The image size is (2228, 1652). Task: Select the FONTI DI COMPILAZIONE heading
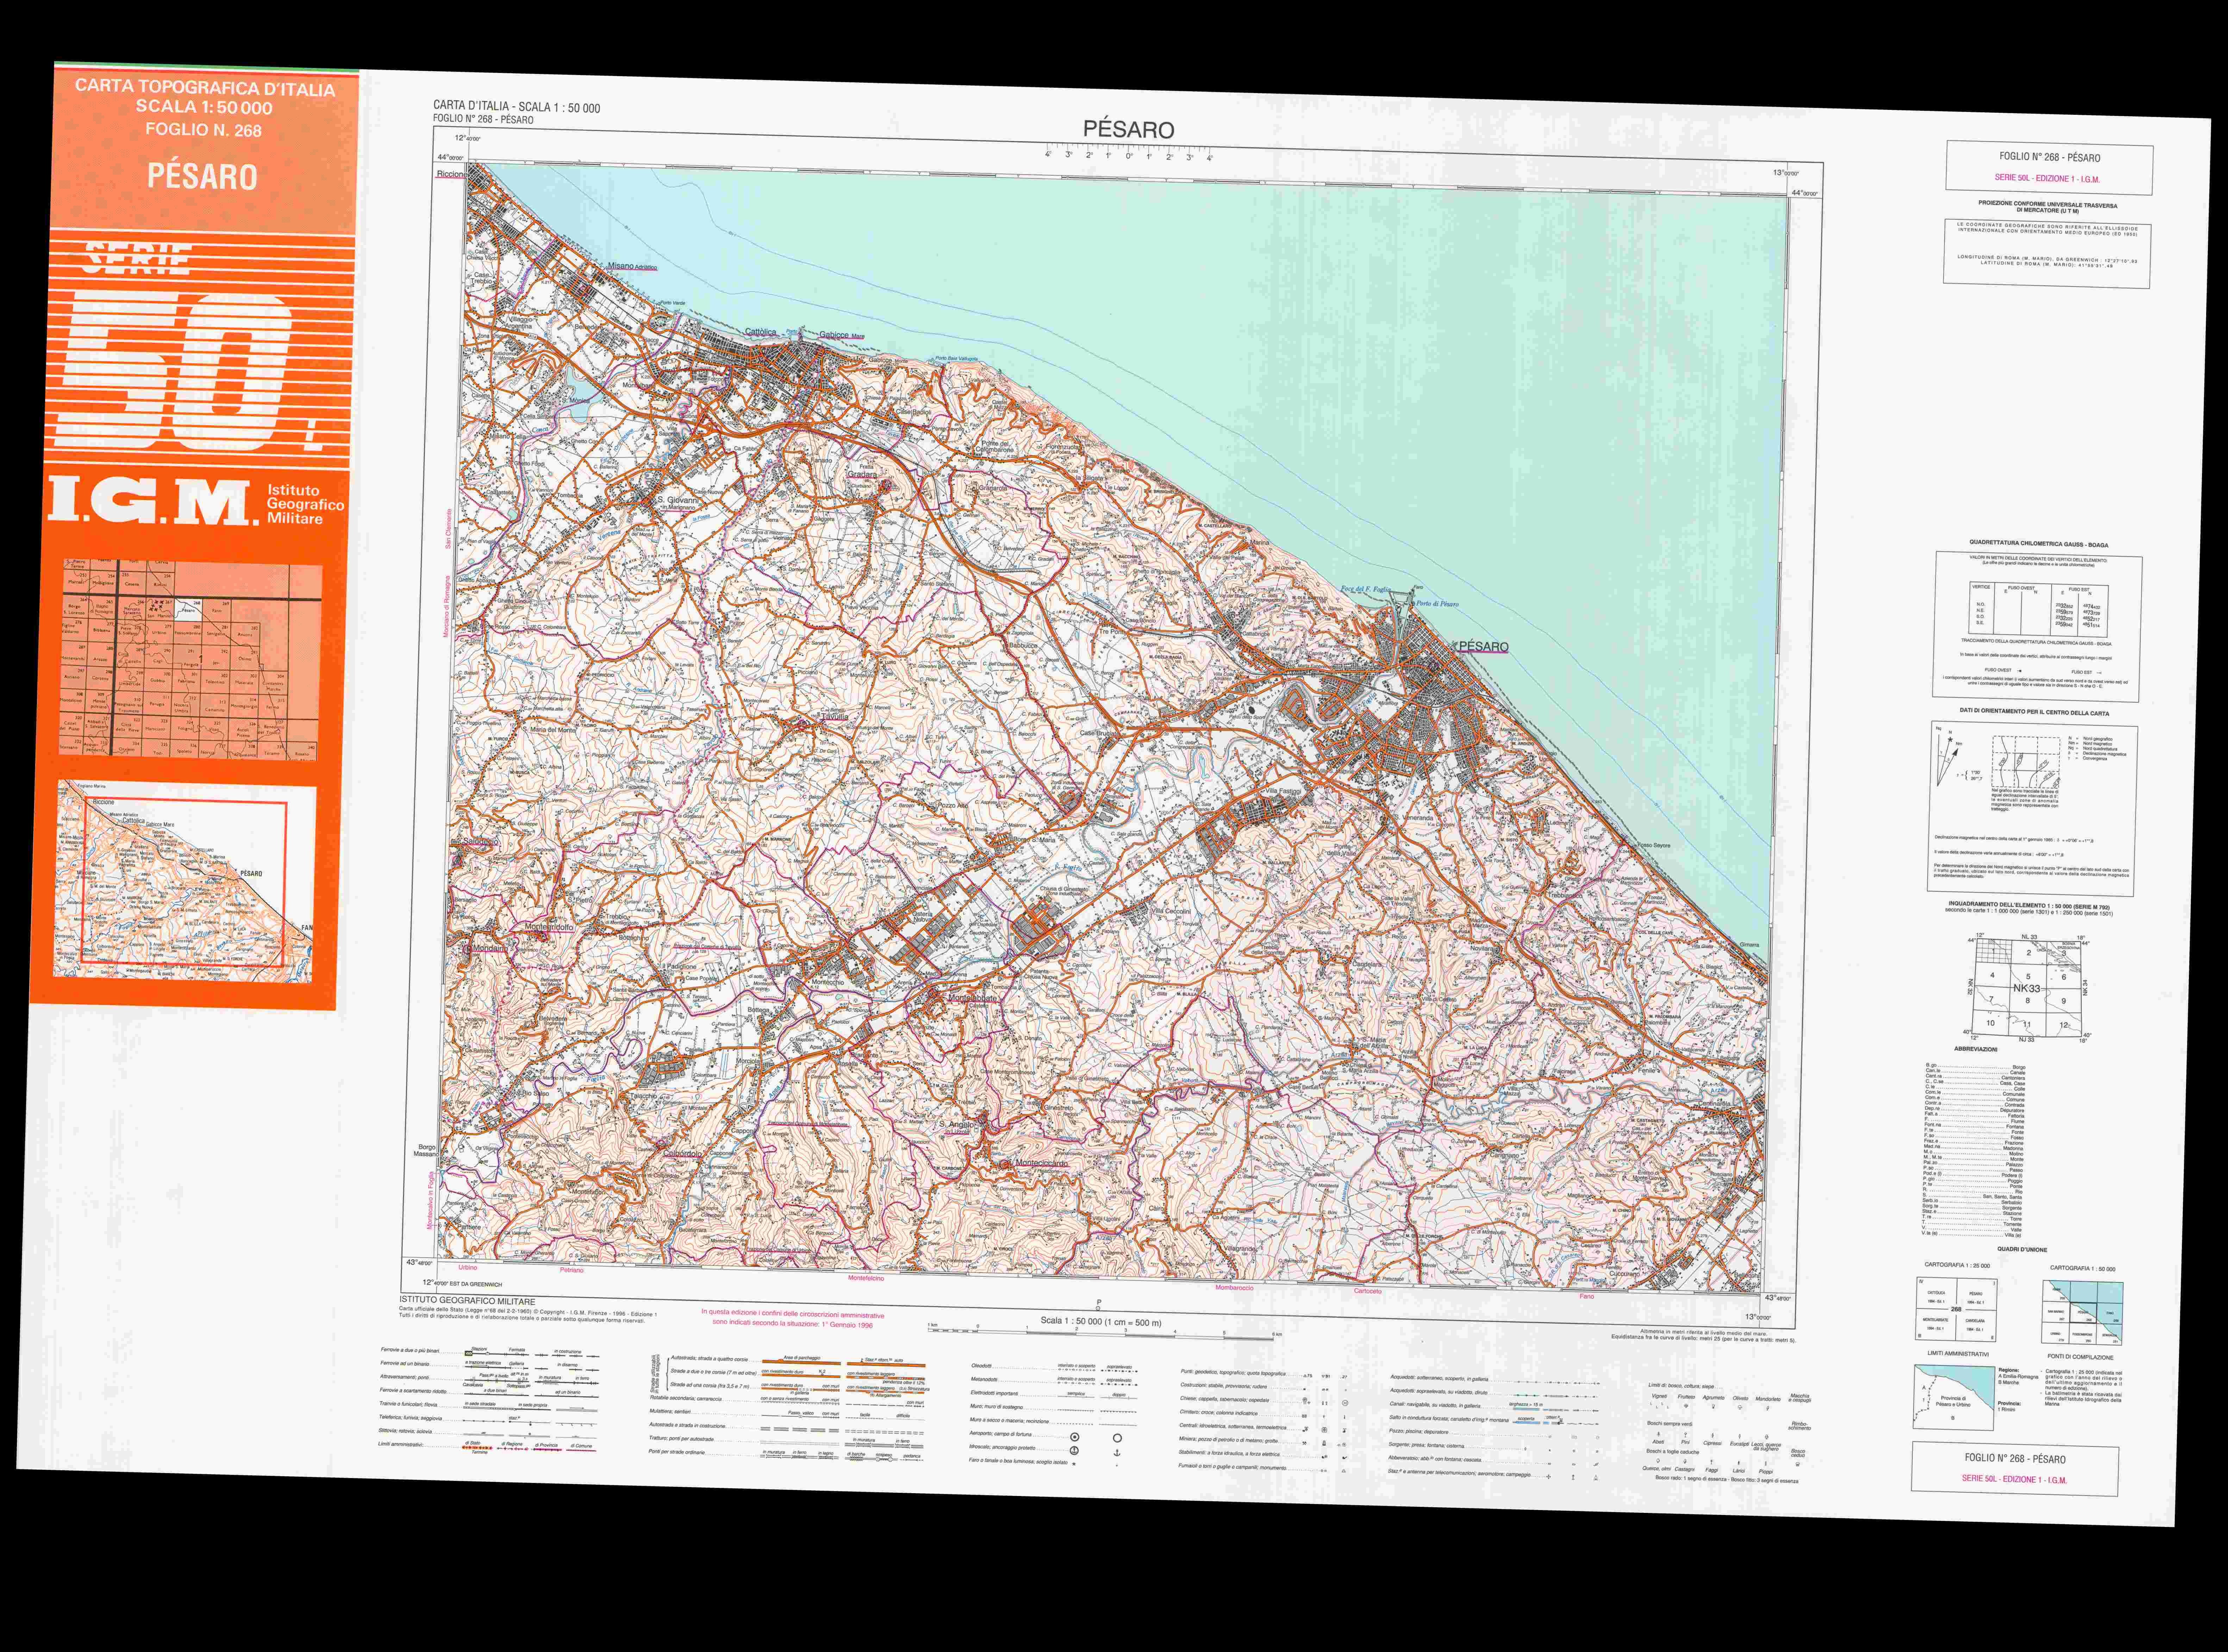(x=2080, y=1357)
